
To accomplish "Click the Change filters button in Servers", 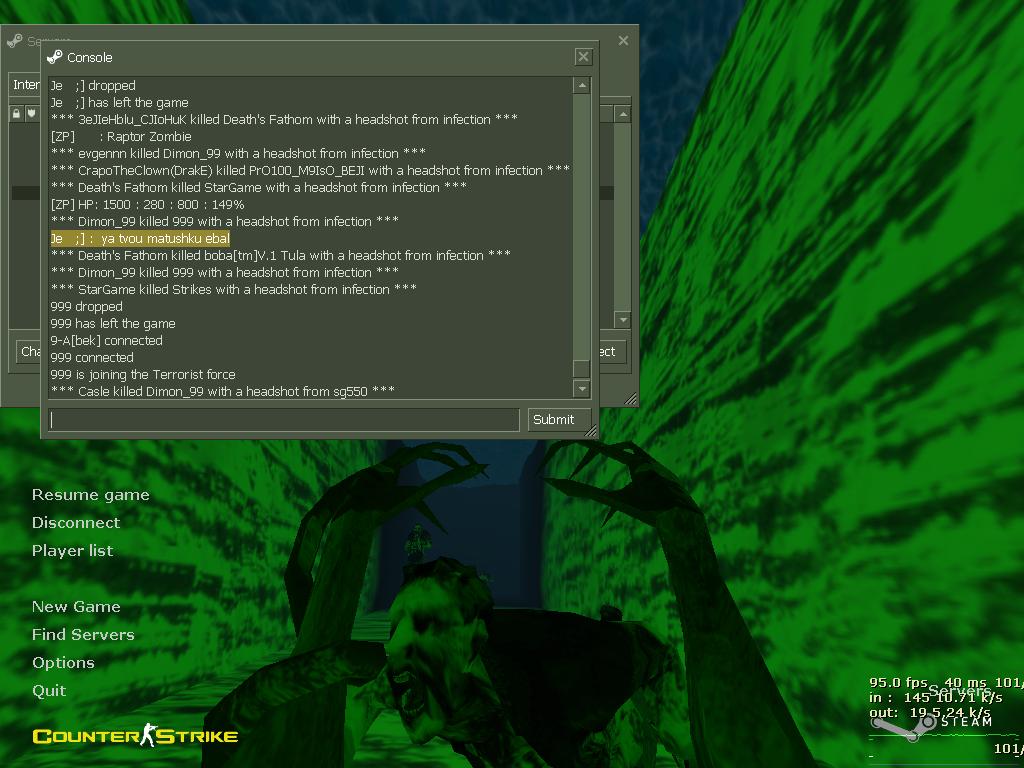I will (x=29, y=351).
